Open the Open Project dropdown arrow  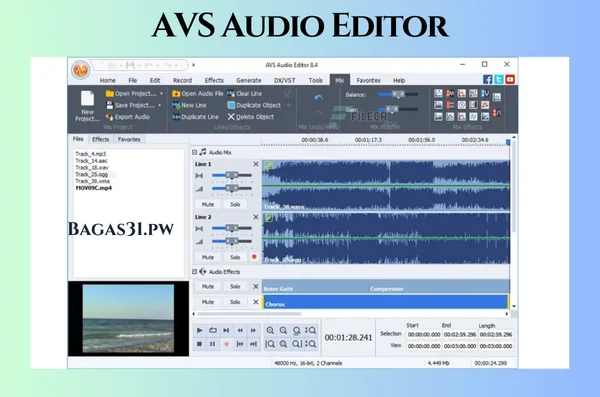161,93
